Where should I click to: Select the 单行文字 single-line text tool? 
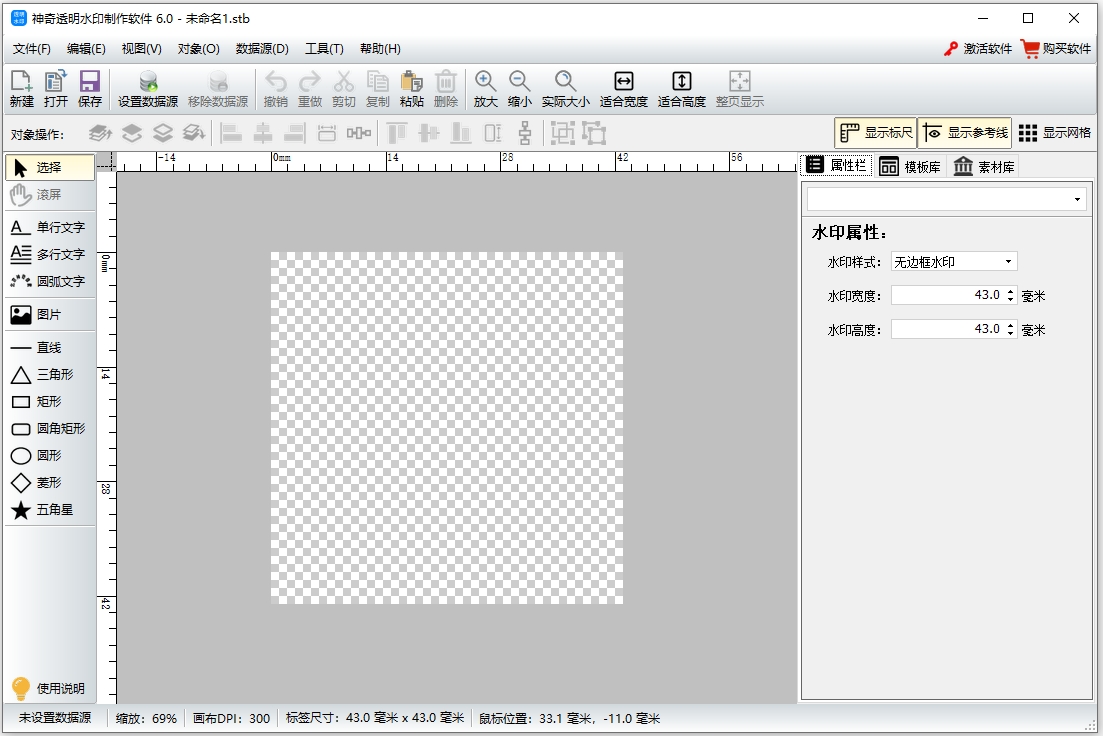tap(49, 228)
